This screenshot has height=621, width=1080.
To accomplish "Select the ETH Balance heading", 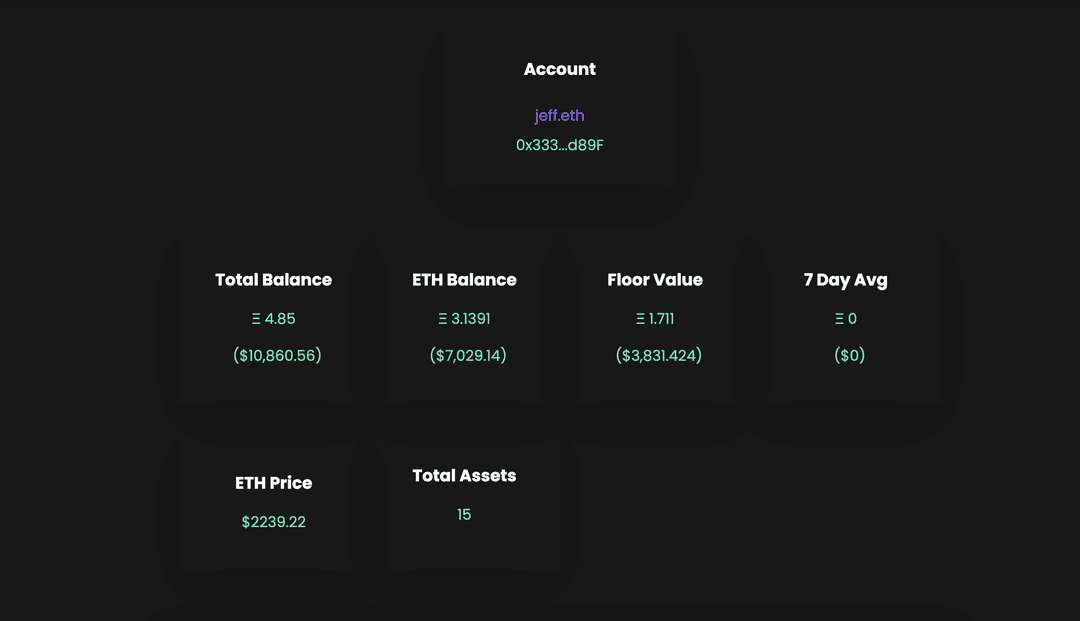I will point(464,280).
